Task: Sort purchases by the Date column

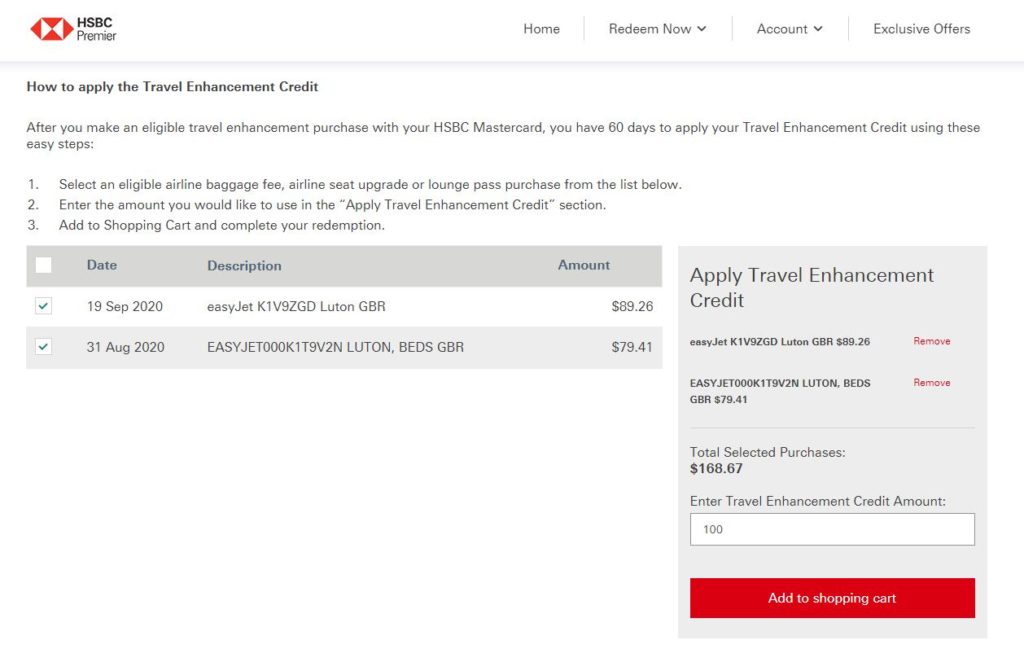Action: tap(101, 264)
